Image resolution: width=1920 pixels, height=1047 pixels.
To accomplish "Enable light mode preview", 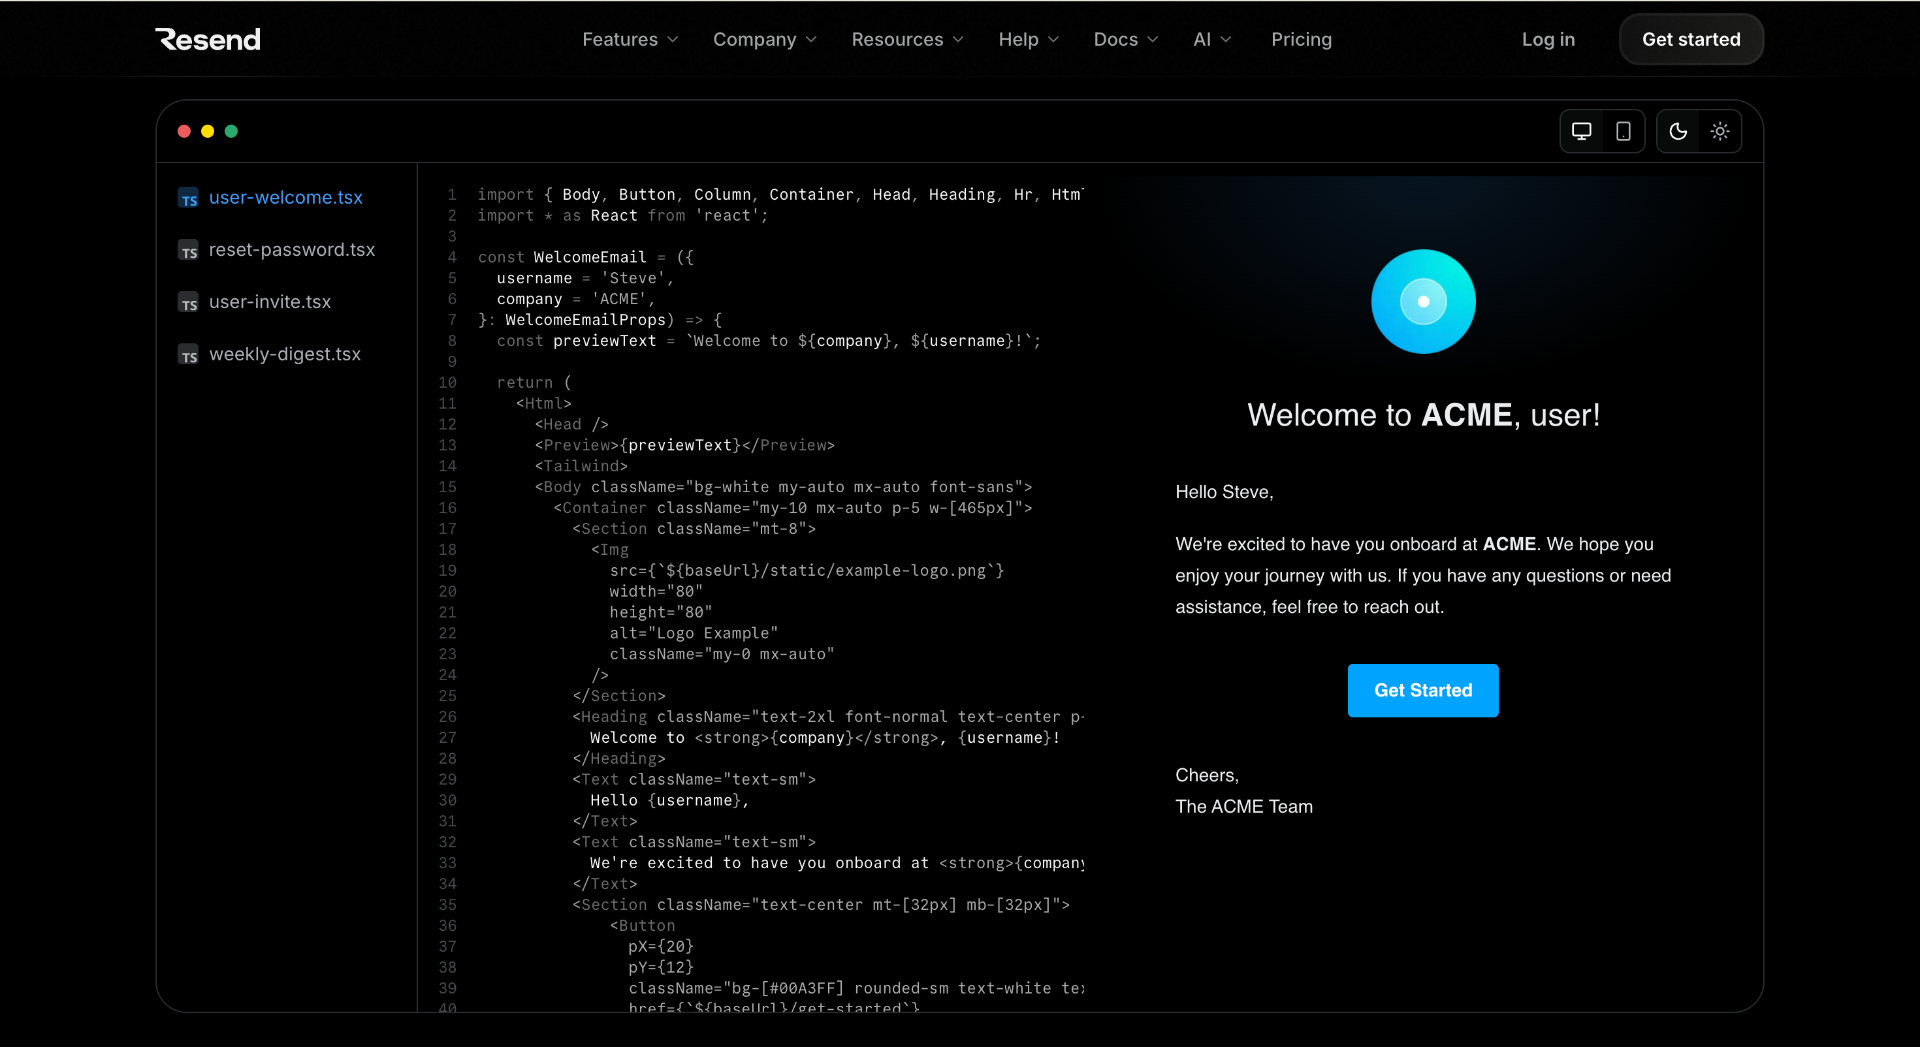I will [1720, 131].
